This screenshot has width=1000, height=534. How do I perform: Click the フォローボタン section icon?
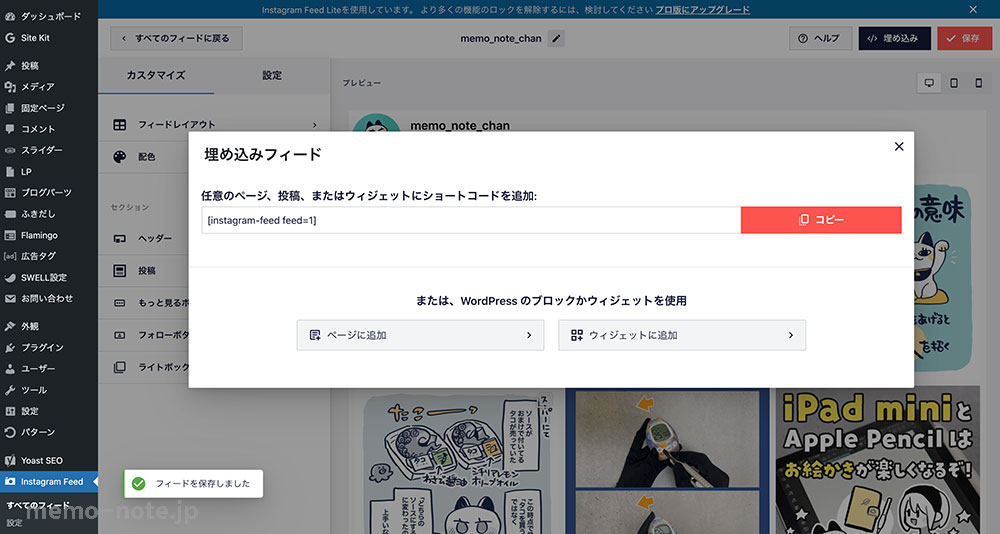[119, 335]
